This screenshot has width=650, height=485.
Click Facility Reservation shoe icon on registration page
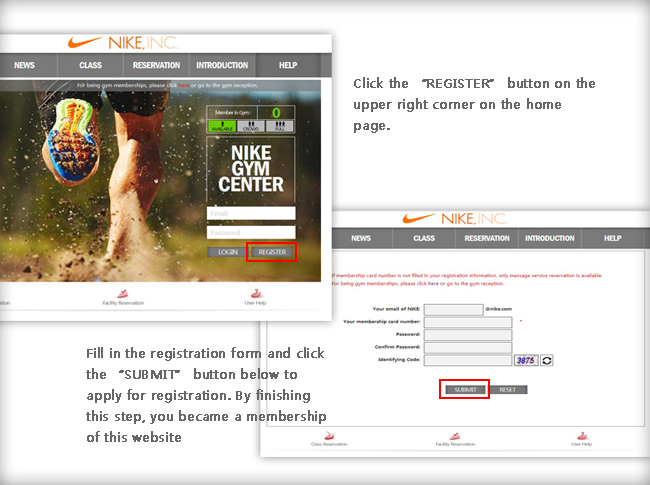point(455,435)
